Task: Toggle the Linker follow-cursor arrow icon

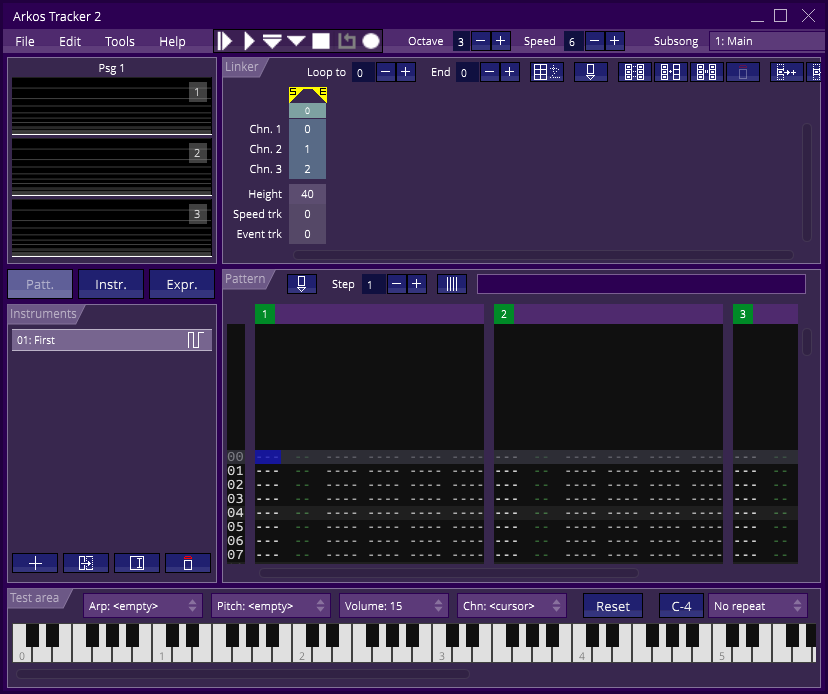Action: click(x=590, y=72)
